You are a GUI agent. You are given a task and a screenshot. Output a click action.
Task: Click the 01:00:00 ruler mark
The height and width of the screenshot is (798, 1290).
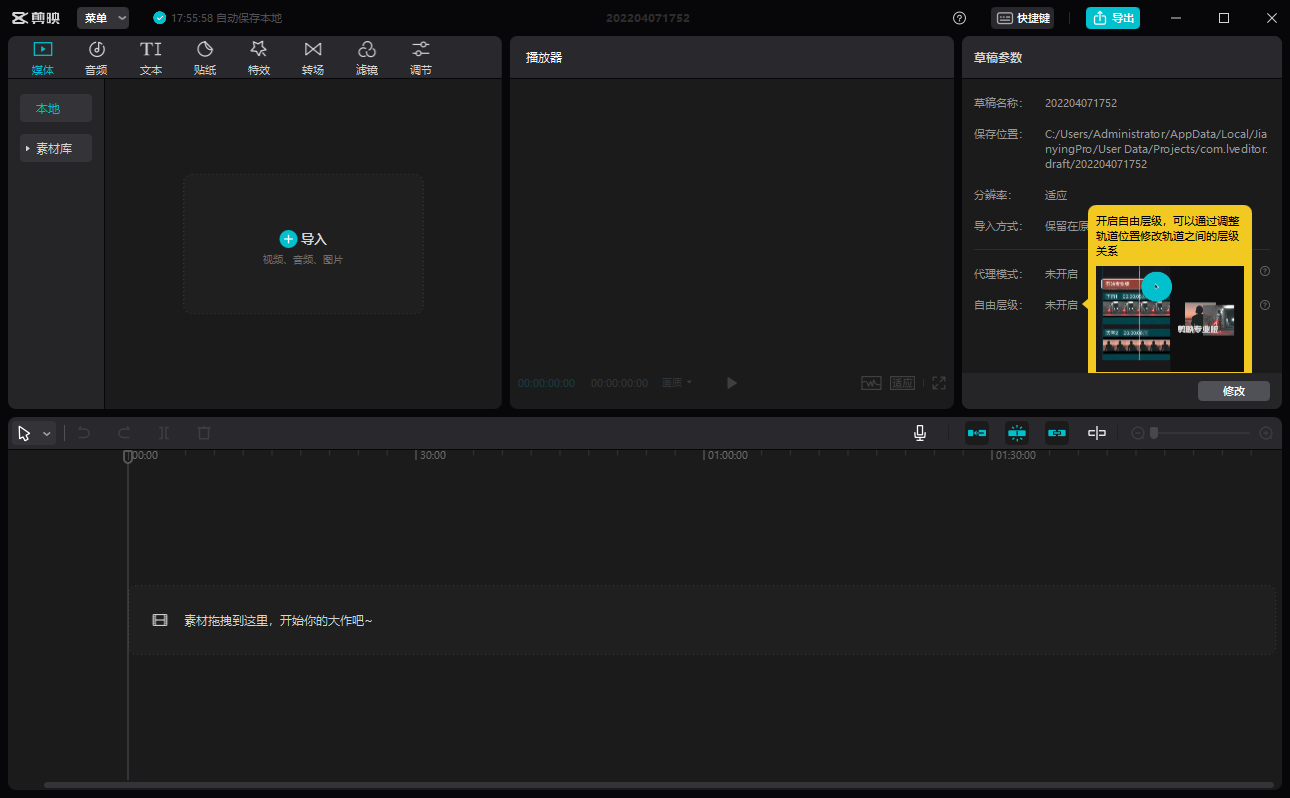(x=727, y=455)
